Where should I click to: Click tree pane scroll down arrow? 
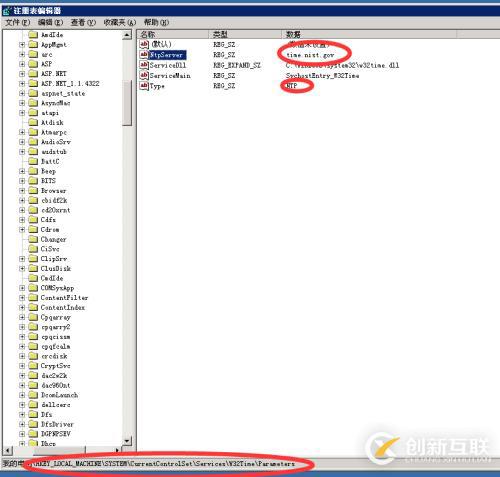(127, 441)
